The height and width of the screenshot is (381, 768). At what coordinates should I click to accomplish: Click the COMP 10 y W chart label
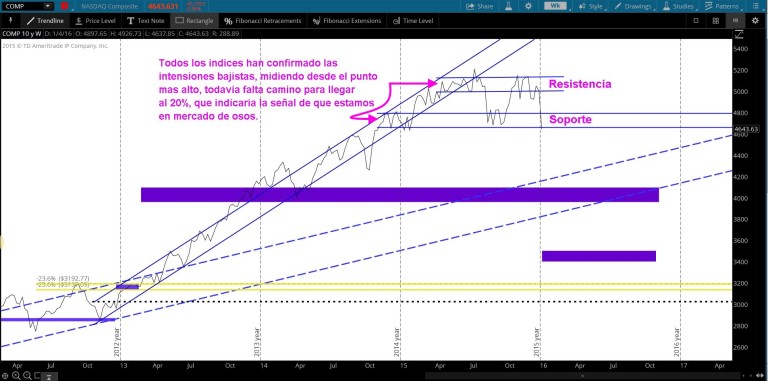pyautogui.click(x=22, y=34)
